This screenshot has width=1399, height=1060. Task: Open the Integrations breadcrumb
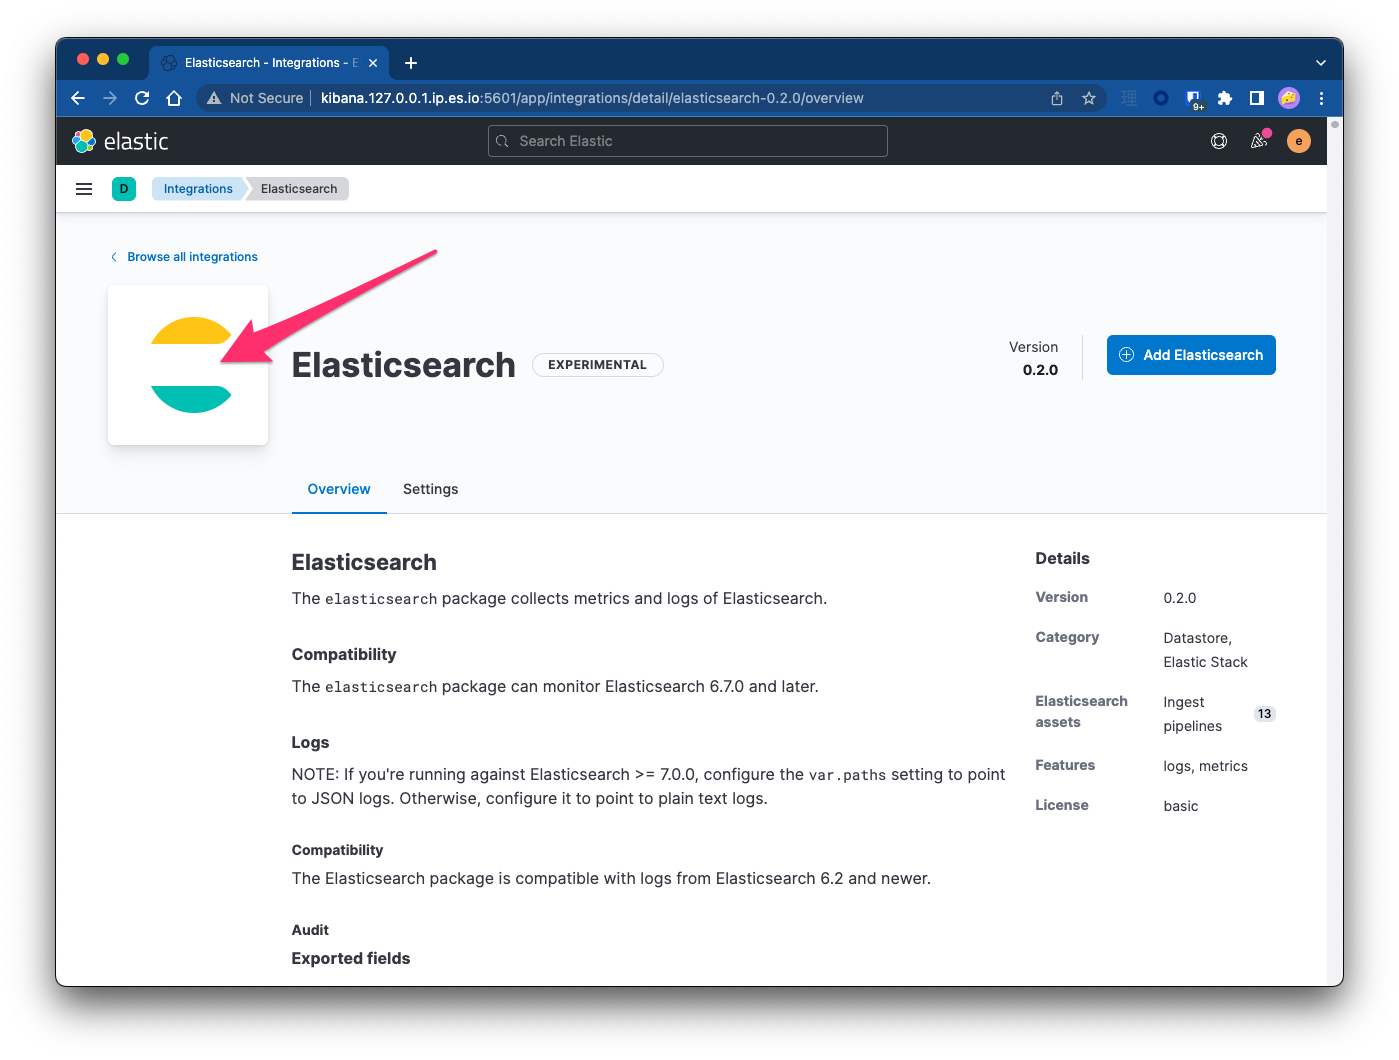(x=198, y=189)
